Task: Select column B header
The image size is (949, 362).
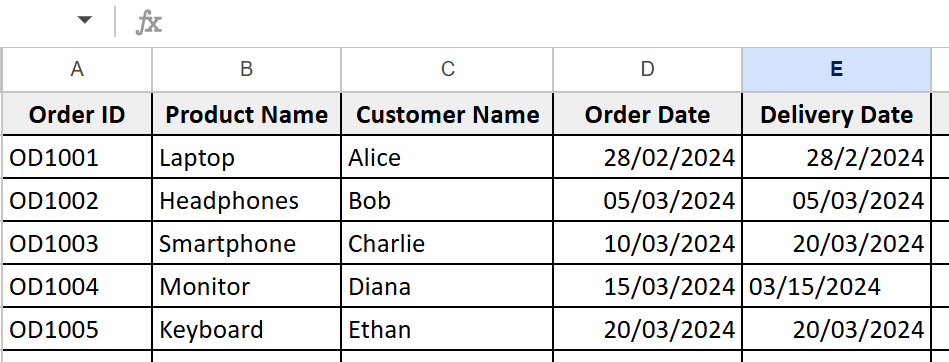Action: (246, 70)
